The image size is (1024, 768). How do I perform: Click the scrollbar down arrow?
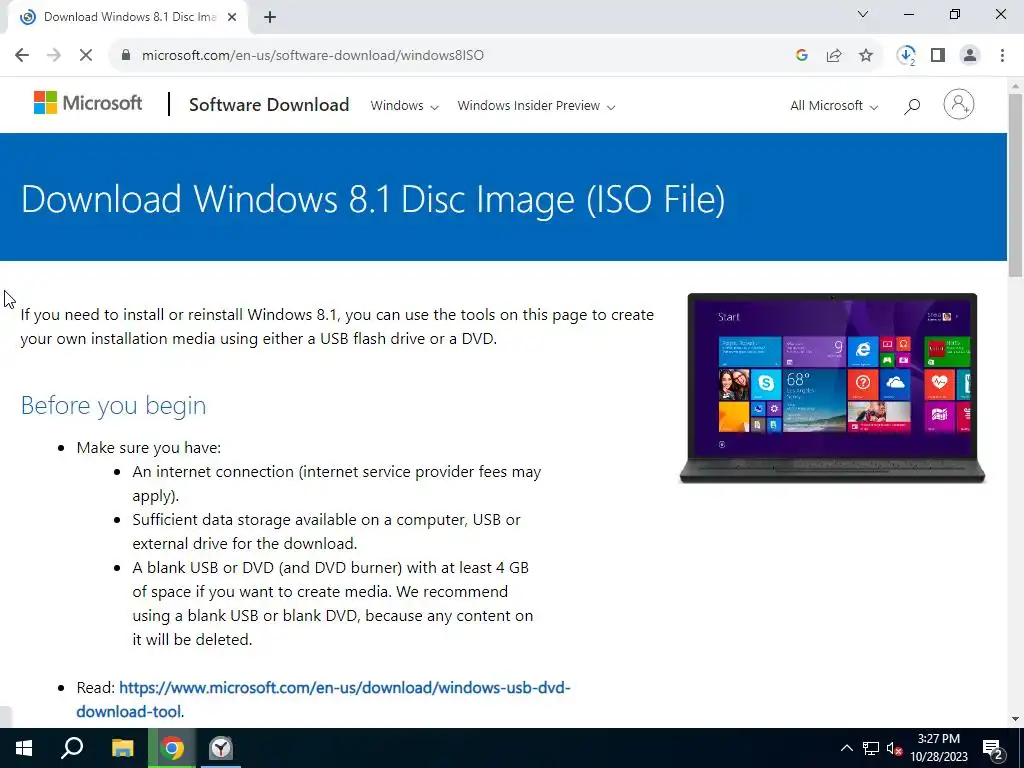(x=1015, y=719)
